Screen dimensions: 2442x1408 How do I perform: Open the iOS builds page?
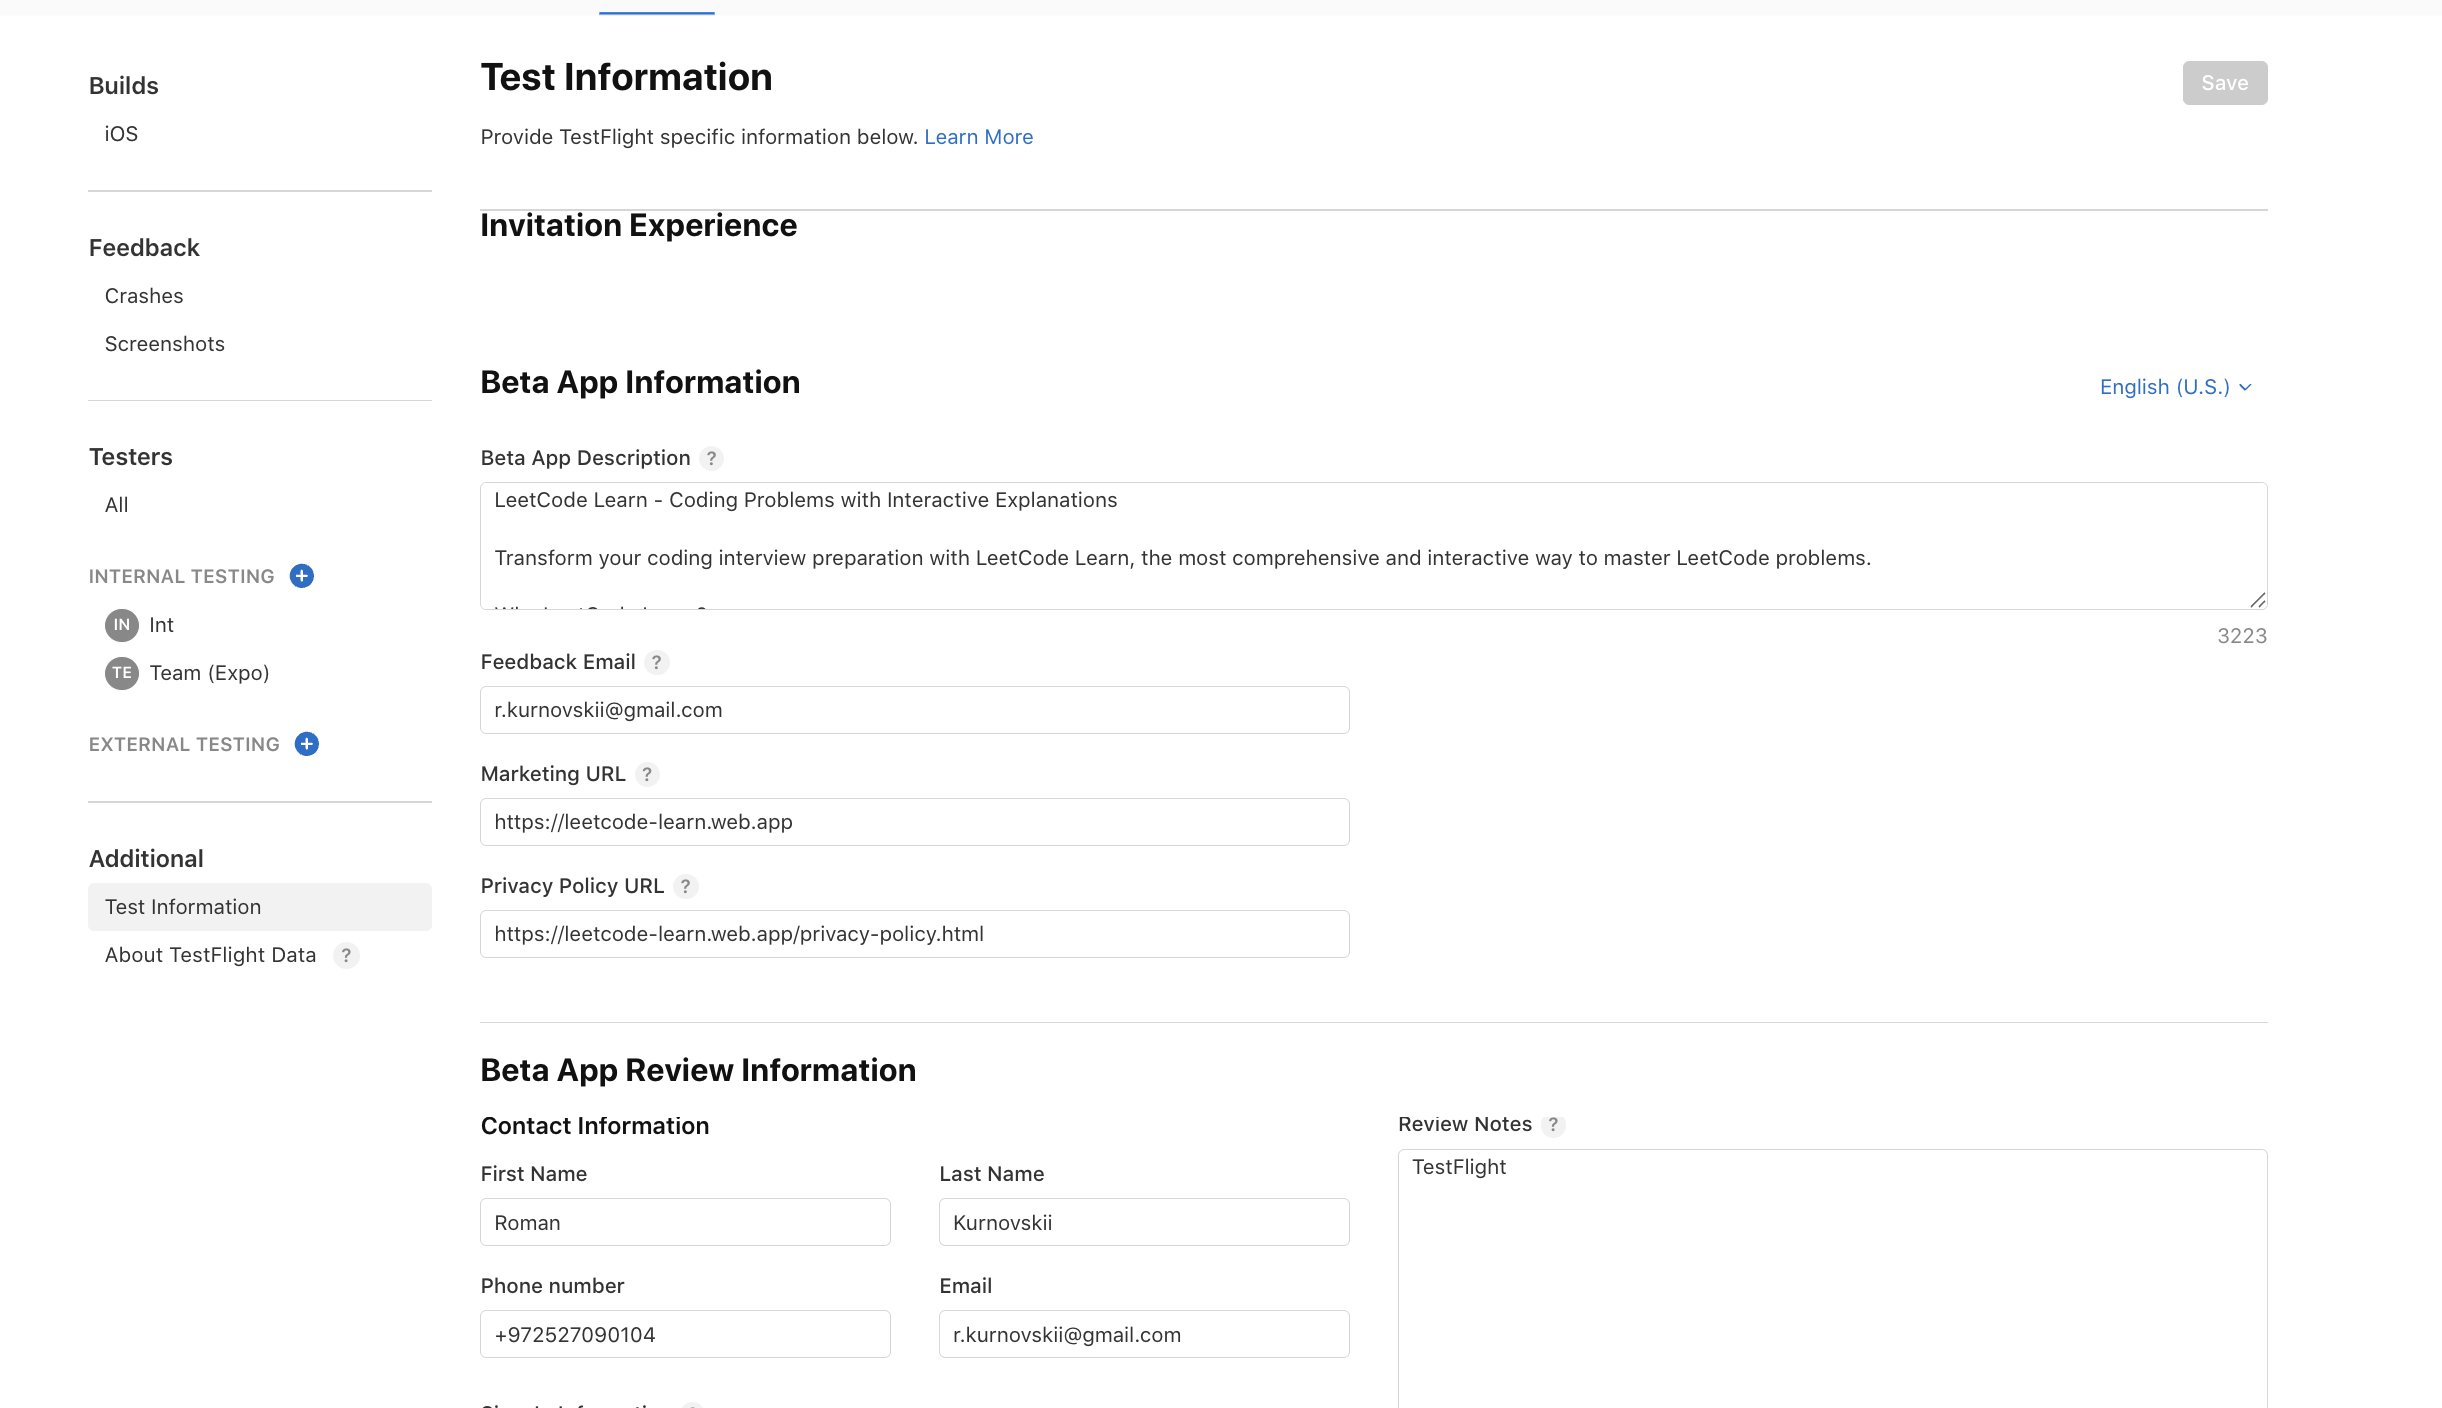point(120,132)
